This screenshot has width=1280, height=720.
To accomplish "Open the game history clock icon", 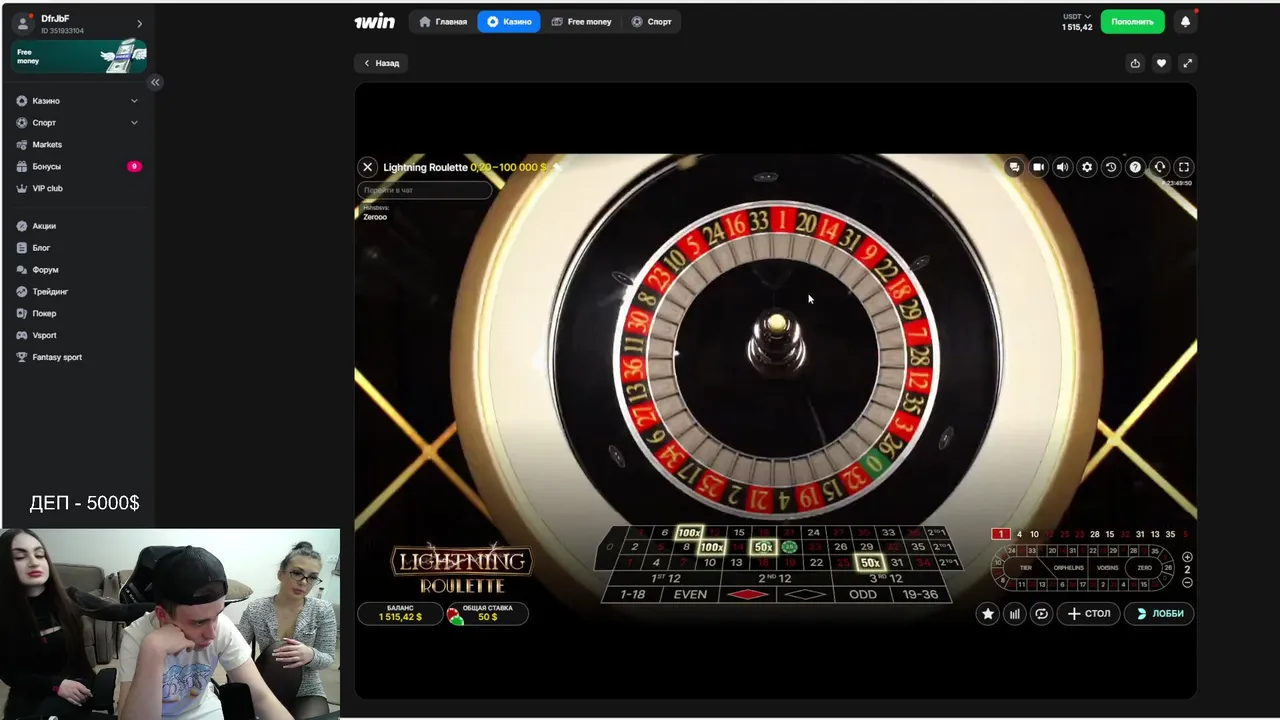I will coord(1111,167).
